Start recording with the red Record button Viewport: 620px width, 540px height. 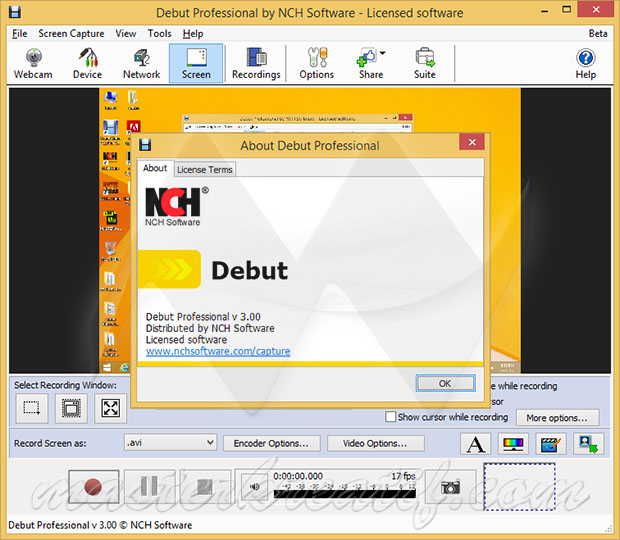pyautogui.click(x=93, y=487)
